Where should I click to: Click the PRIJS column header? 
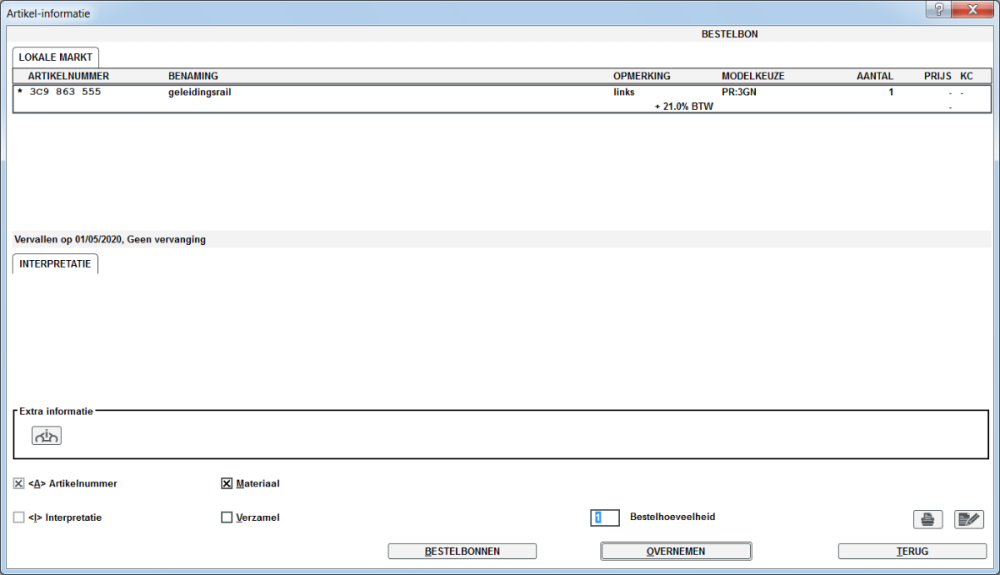pyautogui.click(x=938, y=76)
